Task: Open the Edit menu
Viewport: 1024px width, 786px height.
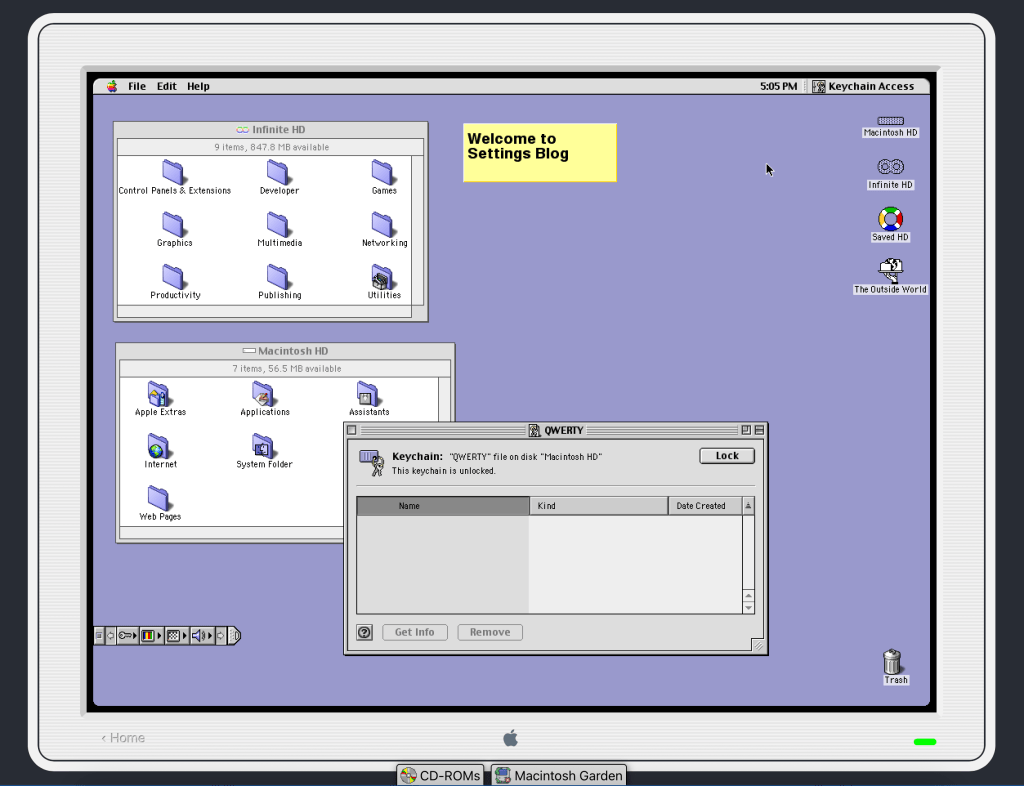Action: click(166, 87)
